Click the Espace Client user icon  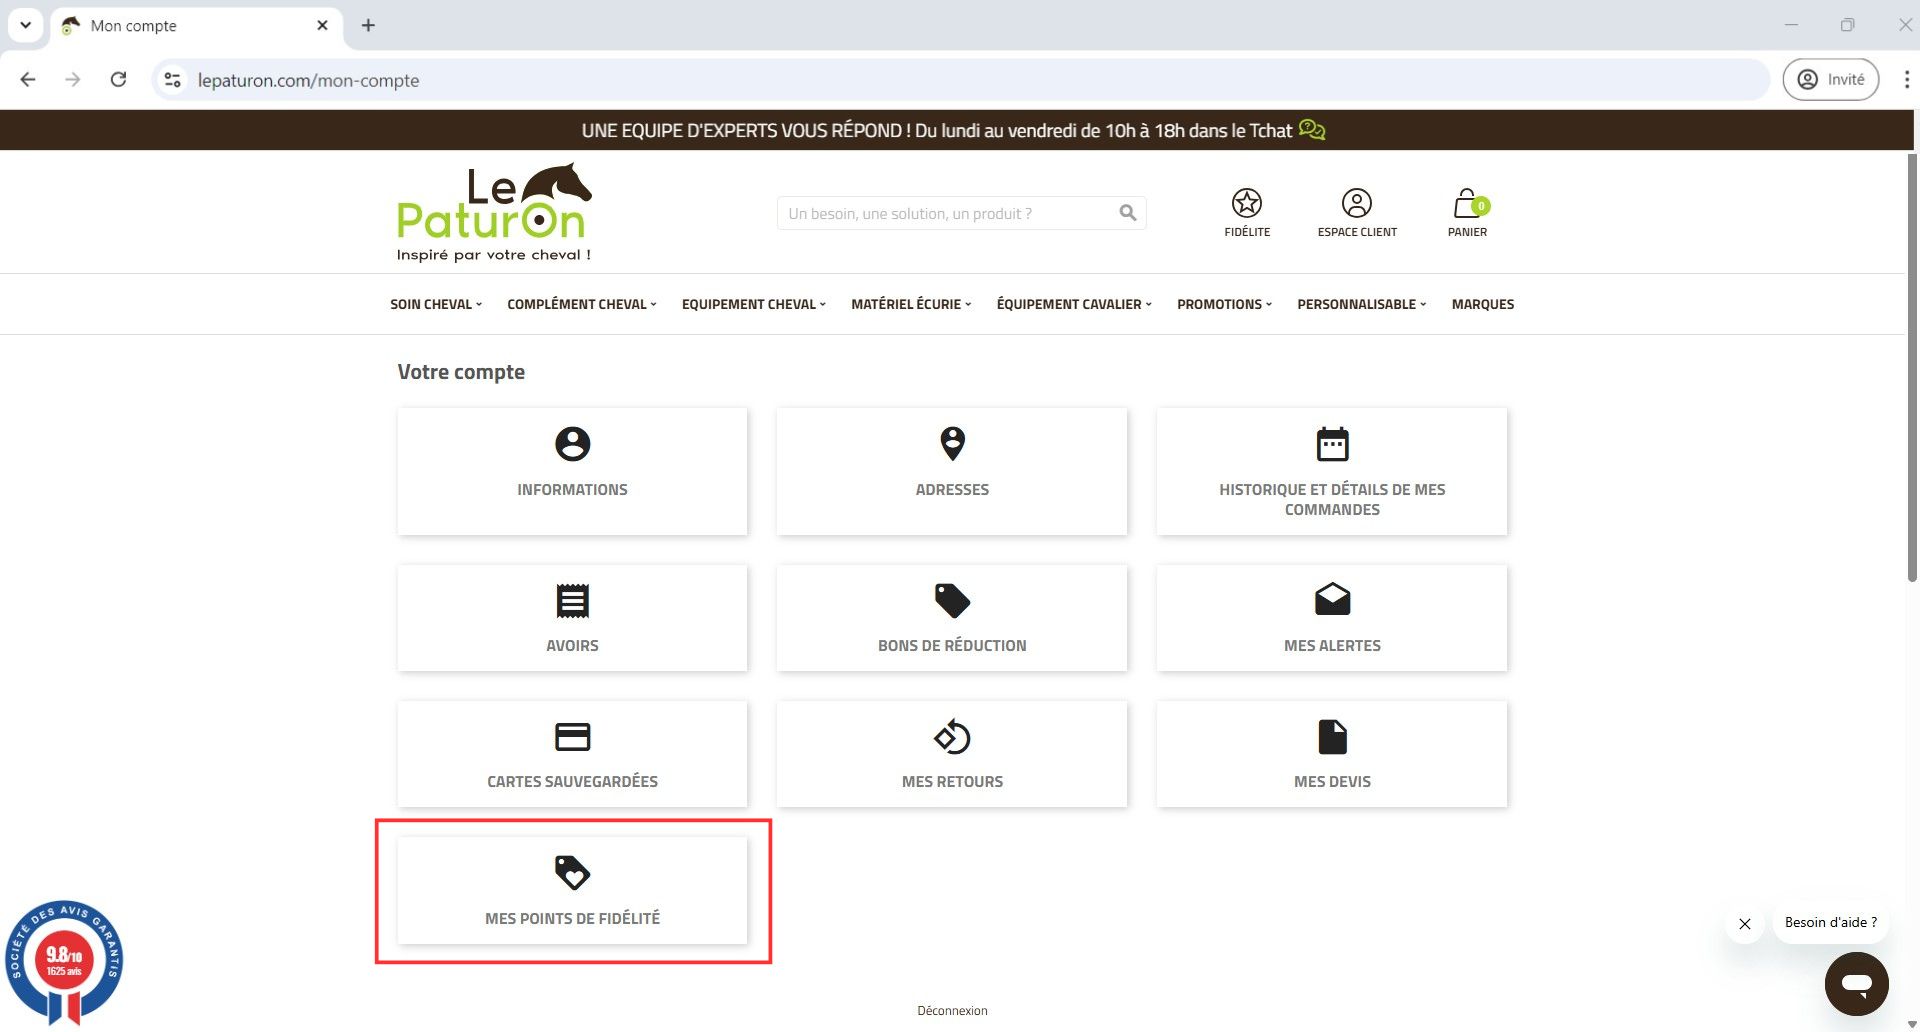coord(1356,204)
